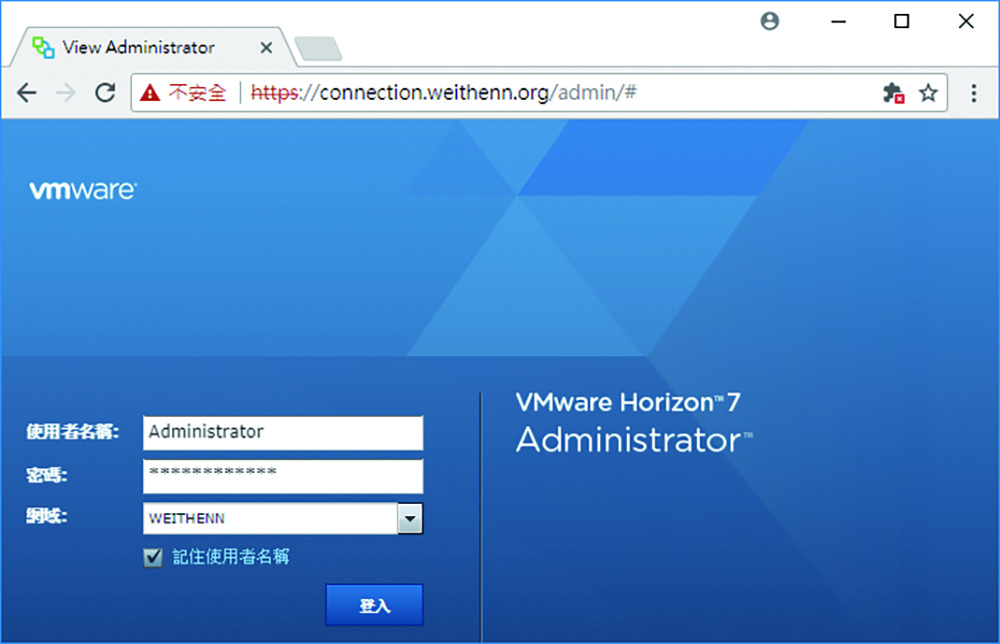The width and height of the screenshot is (1000, 644).
Task: Click the 網域 label
Action: pyautogui.click(x=47, y=516)
